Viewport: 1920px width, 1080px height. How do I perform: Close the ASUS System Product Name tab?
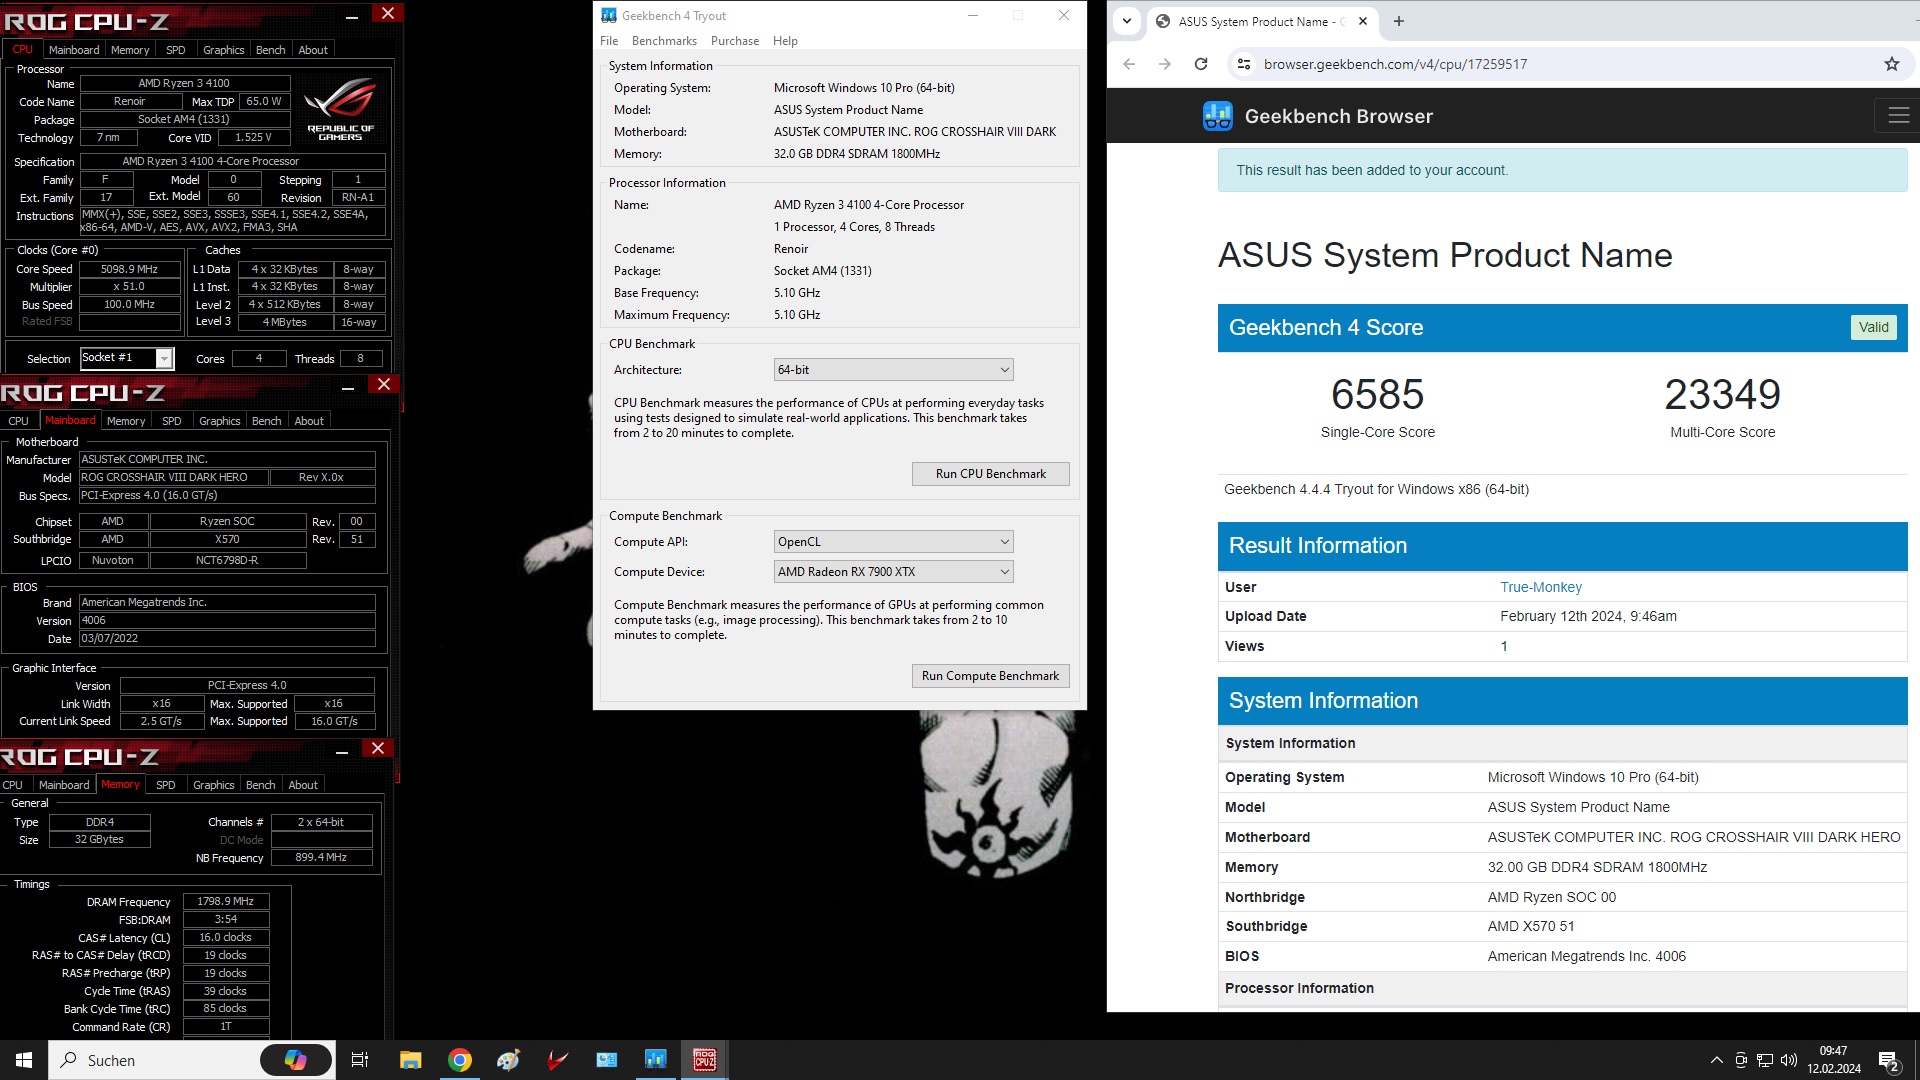[1362, 21]
